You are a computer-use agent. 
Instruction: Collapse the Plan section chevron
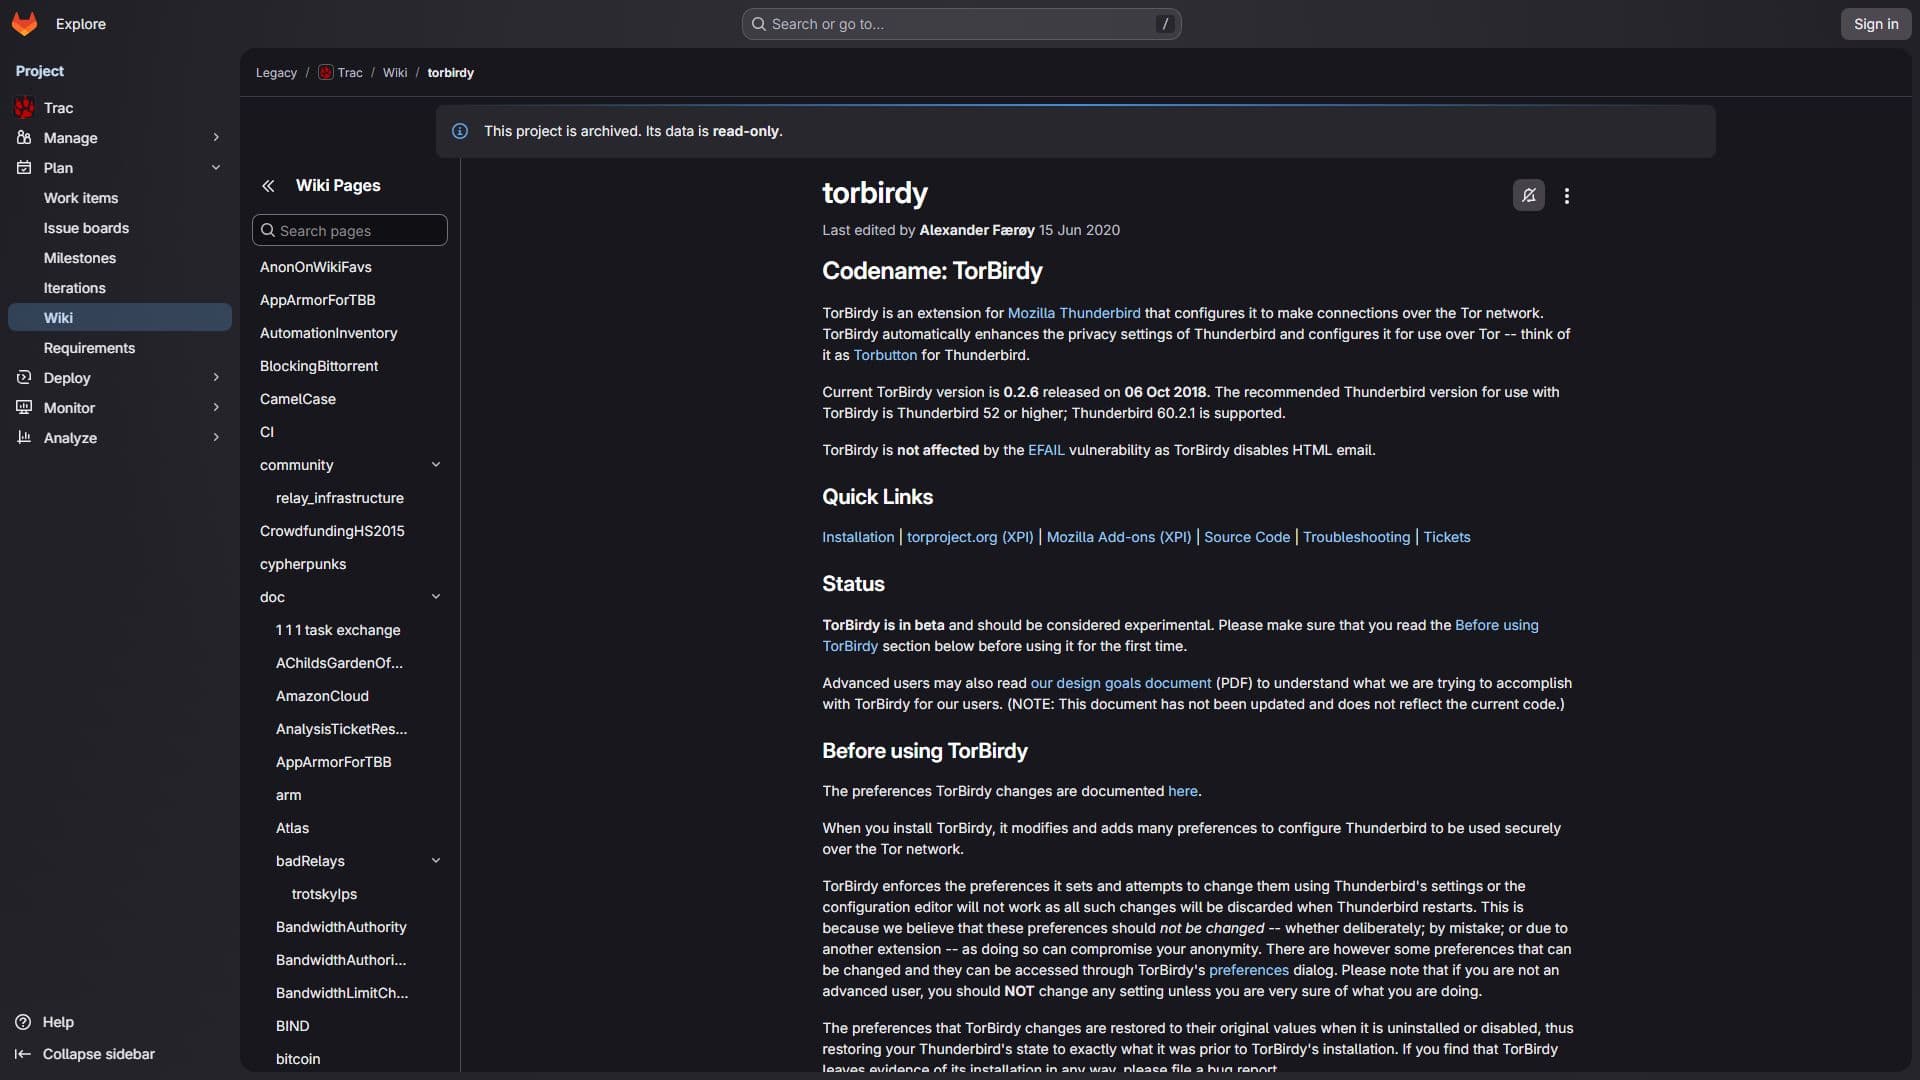(x=216, y=168)
